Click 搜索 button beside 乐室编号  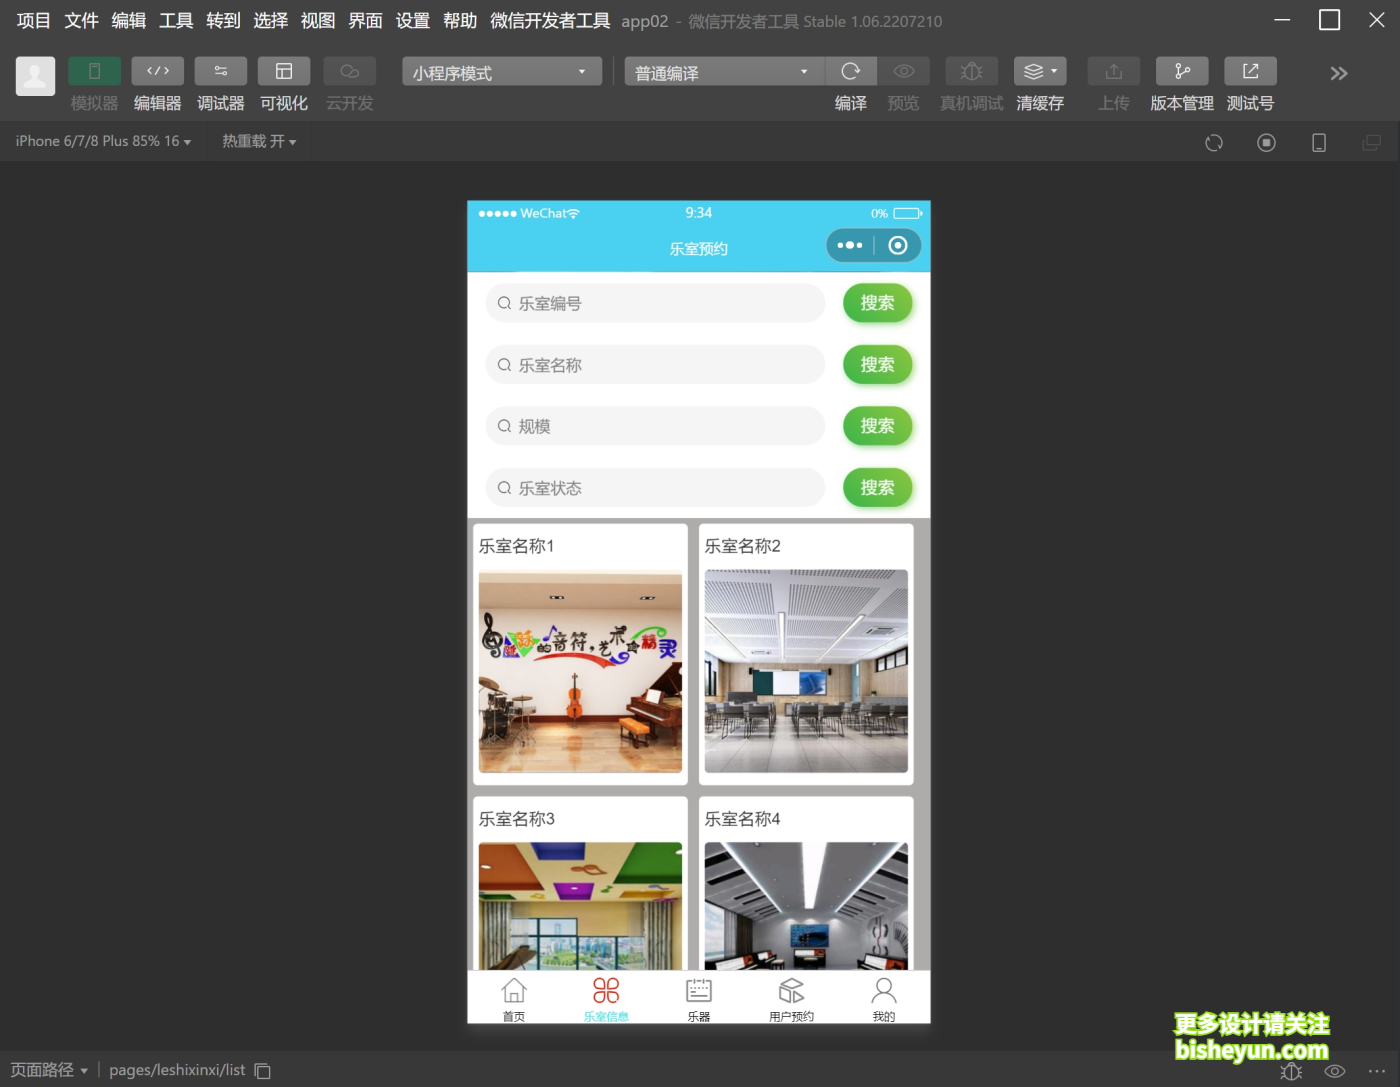click(878, 303)
